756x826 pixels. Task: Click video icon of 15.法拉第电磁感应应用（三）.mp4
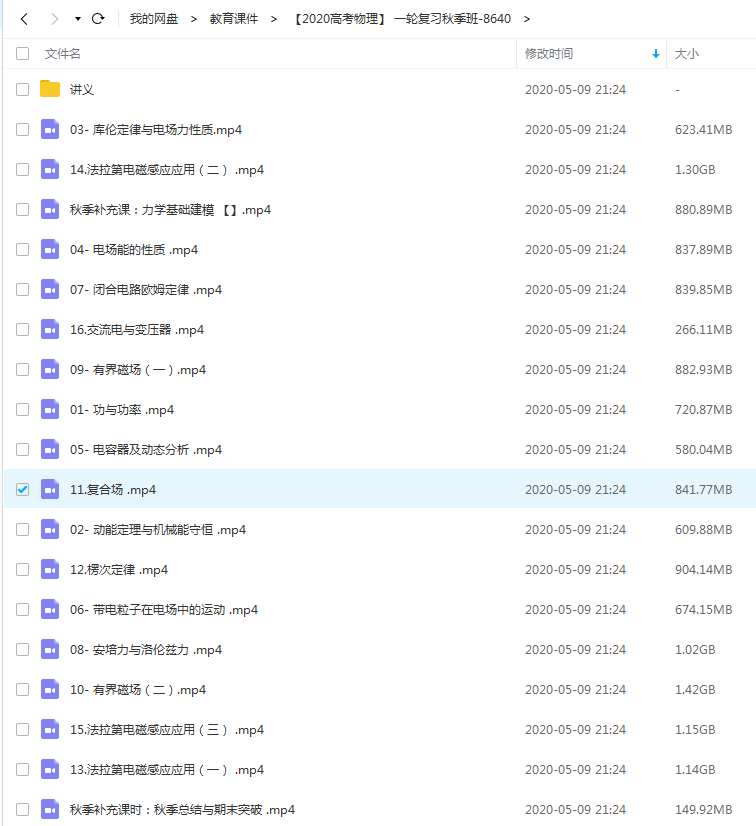pos(50,730)
